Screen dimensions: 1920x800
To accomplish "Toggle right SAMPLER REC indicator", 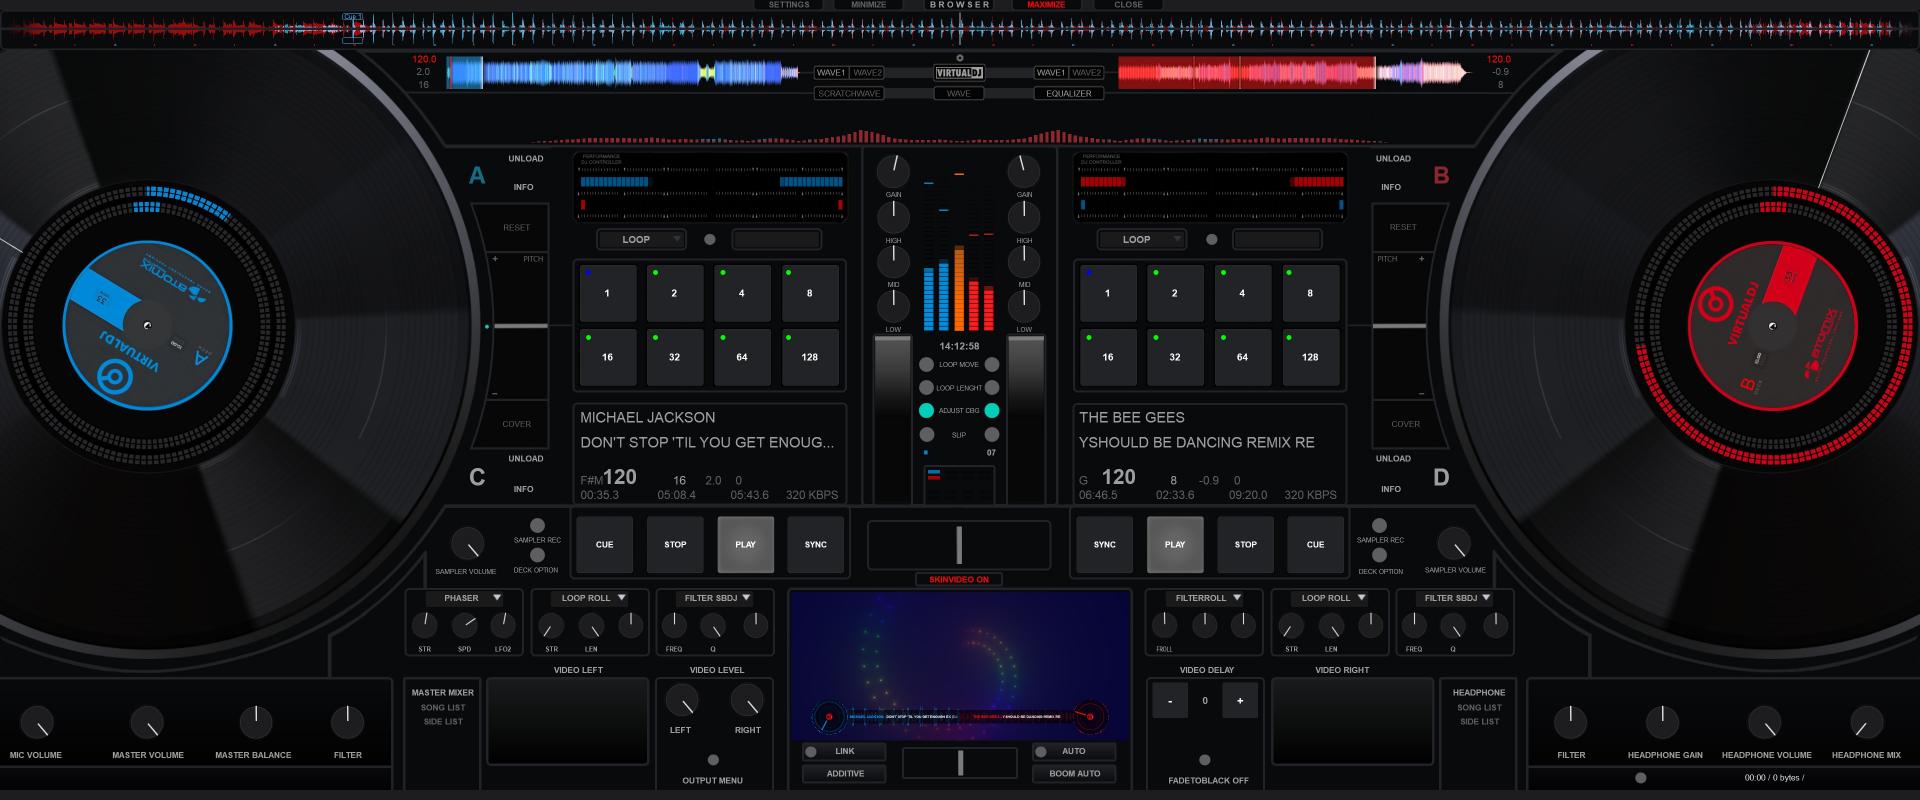I will point(1379,526).
